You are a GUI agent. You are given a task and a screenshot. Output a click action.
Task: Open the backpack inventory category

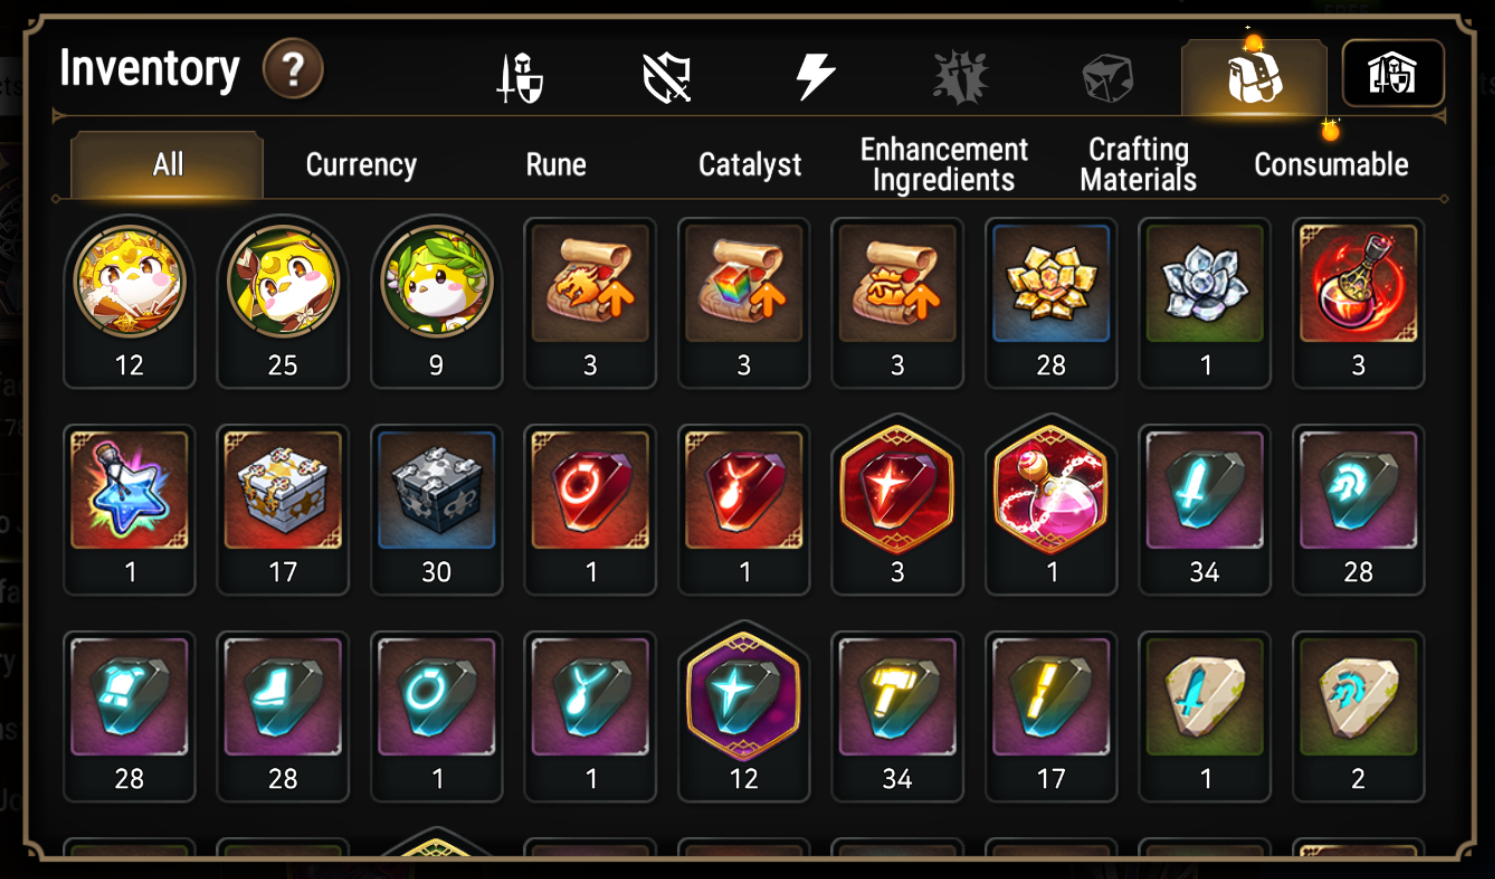pyautogui.click(x=1254, y=78)
